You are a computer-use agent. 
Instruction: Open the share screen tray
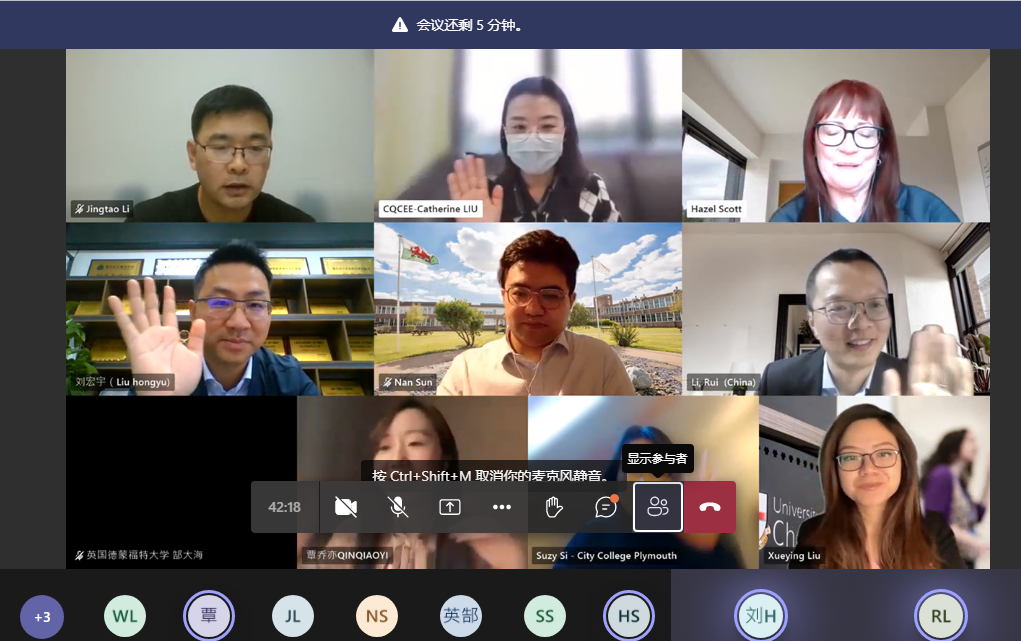coord(450,507)
